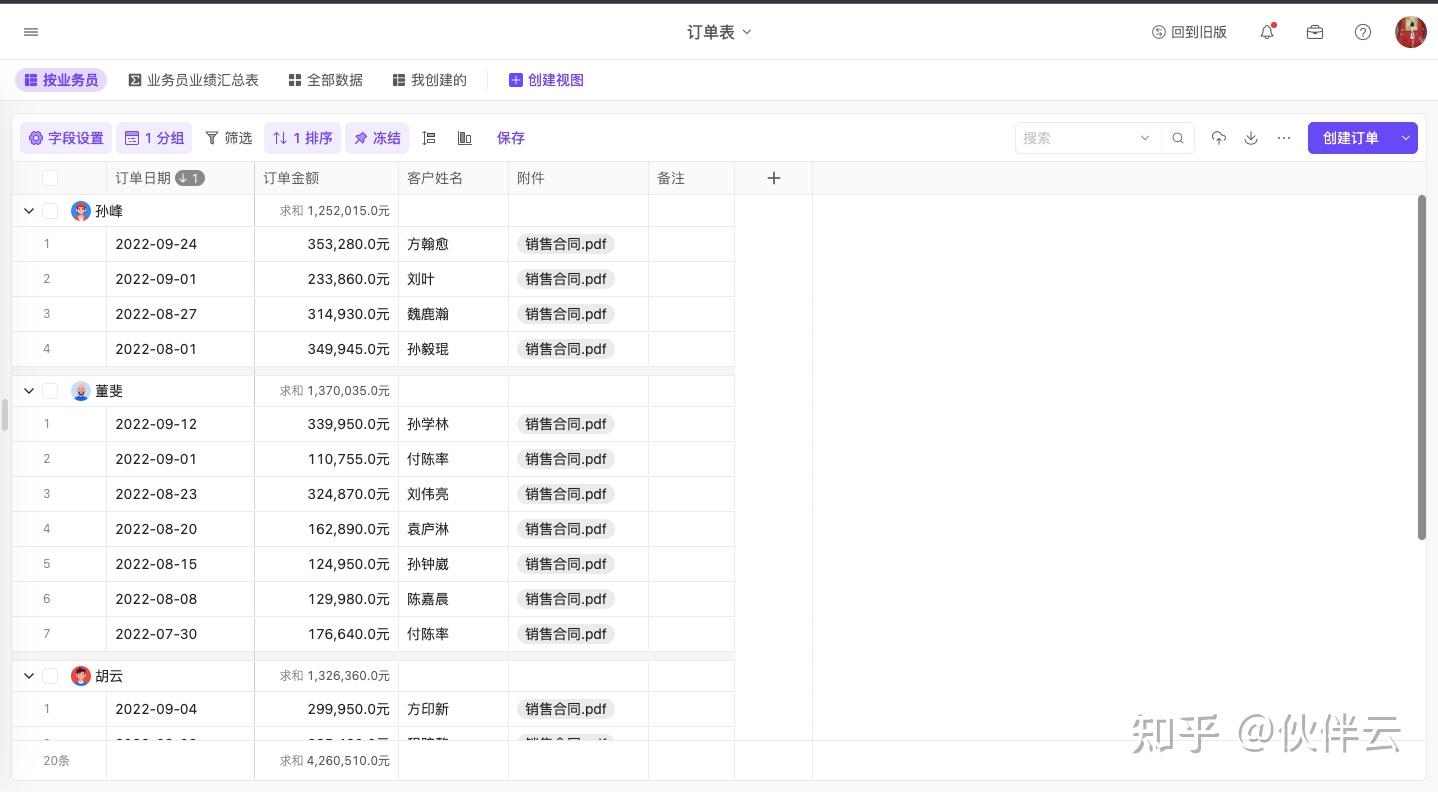Open the 筛选 filter button

(228, 138)
